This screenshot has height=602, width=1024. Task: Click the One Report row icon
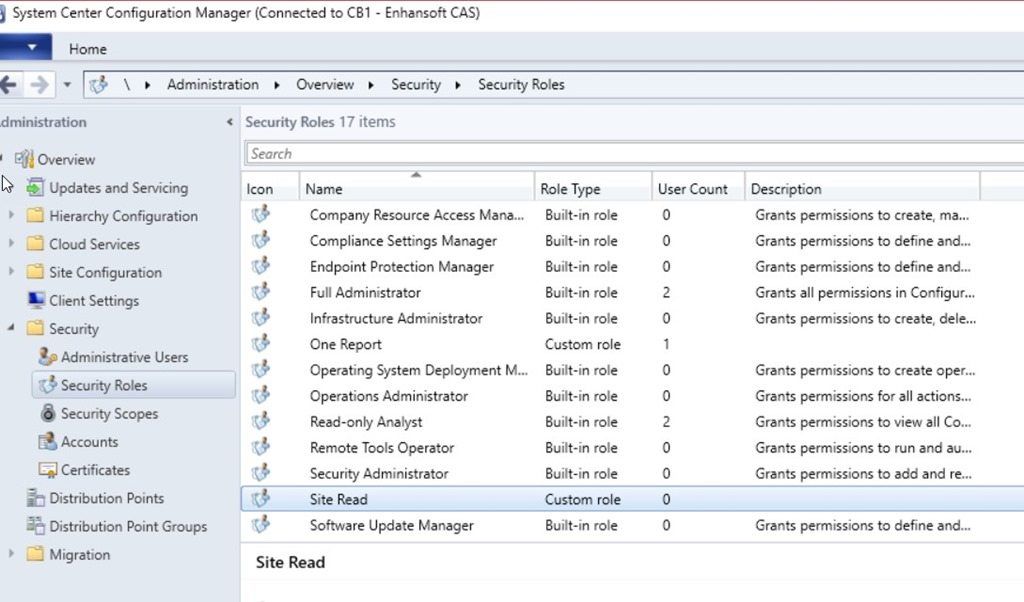tap(261, 343)
